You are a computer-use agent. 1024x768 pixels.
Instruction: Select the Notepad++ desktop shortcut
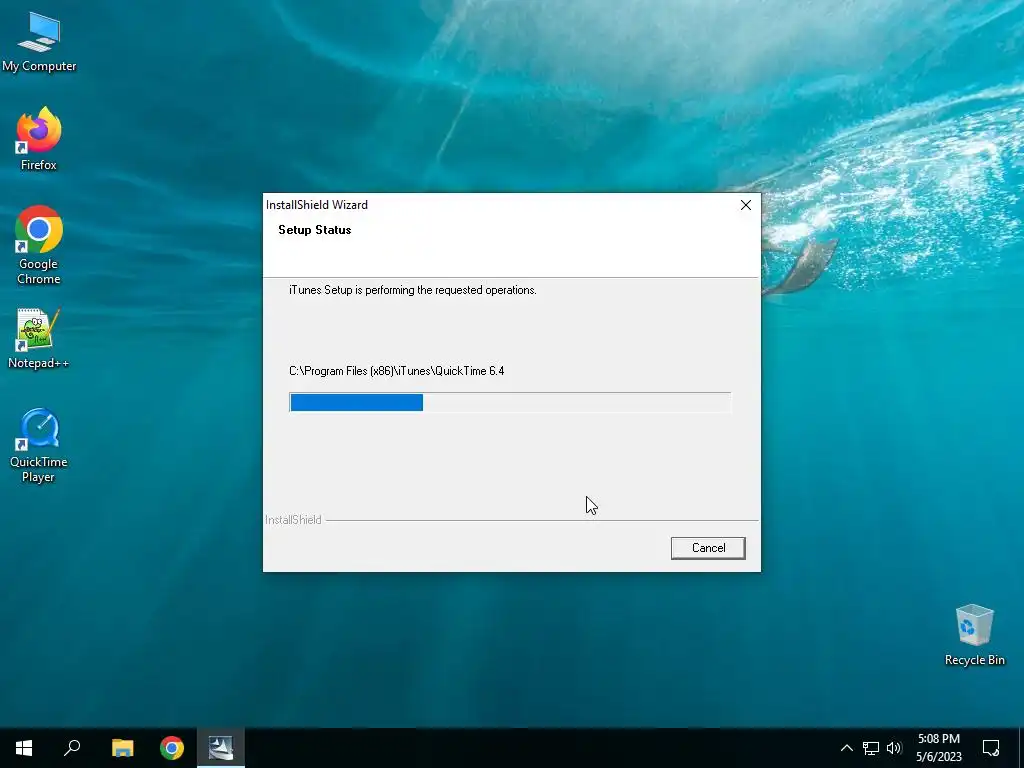(x=39, y=338)
